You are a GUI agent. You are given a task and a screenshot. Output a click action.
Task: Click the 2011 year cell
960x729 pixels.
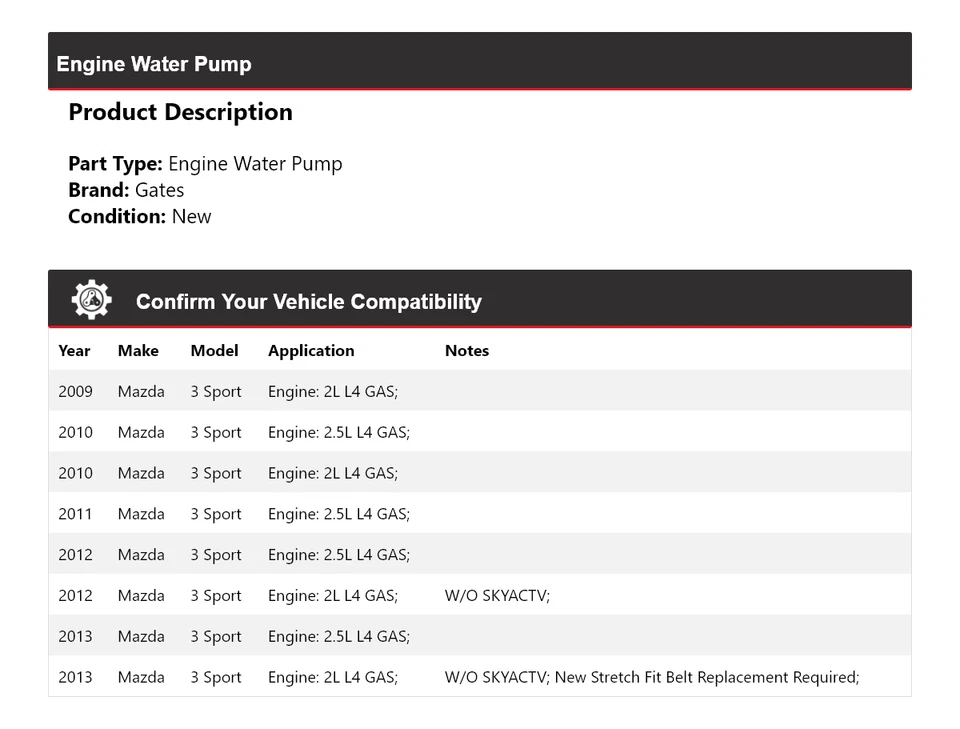click(x=75, y=514)
